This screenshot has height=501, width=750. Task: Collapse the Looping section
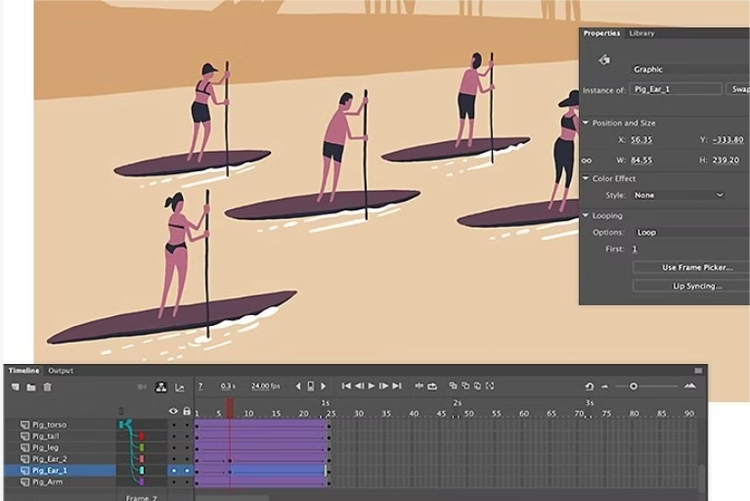(x=586, y=215)
